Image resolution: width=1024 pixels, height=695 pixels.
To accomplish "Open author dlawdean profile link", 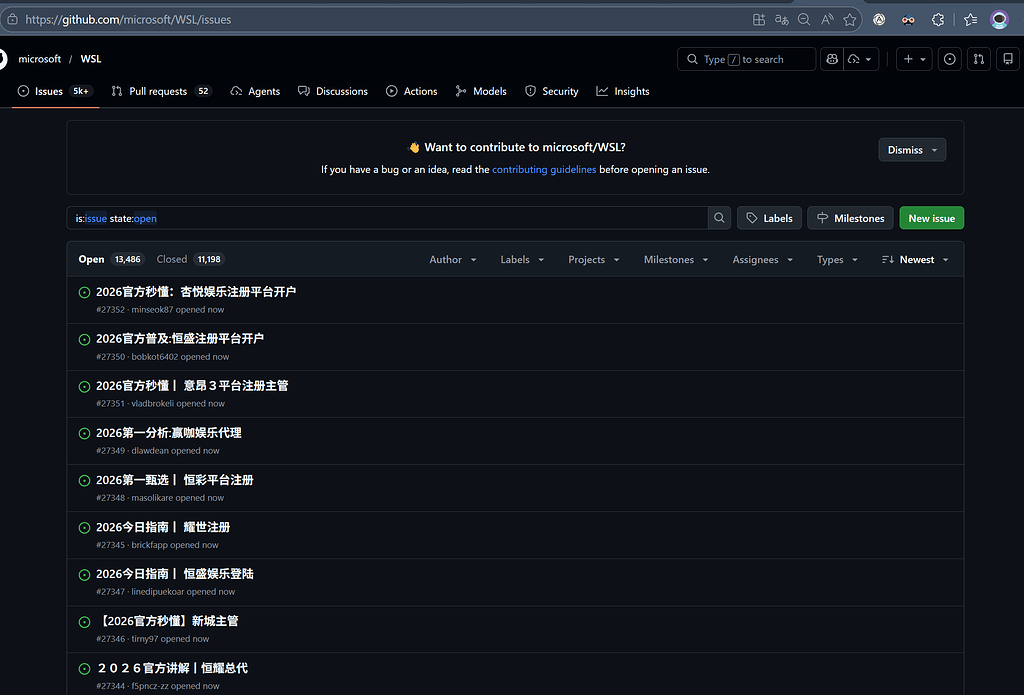I will [150, 451].
